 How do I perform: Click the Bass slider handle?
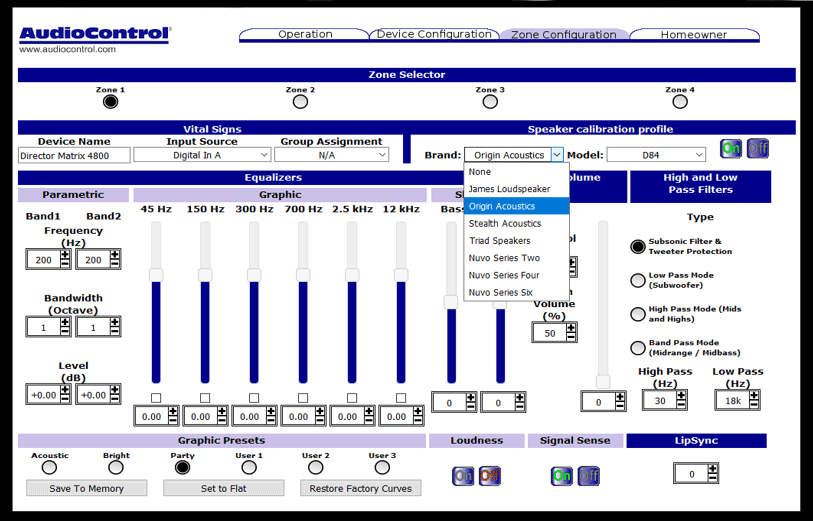(x=451, y=302)
